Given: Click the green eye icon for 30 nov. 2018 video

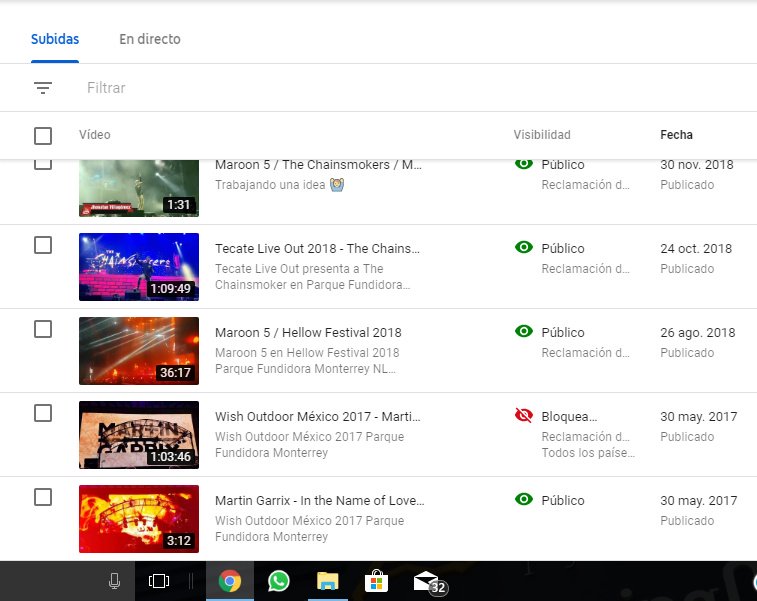Looking at the screenshot, I should (x=524, y=164).
